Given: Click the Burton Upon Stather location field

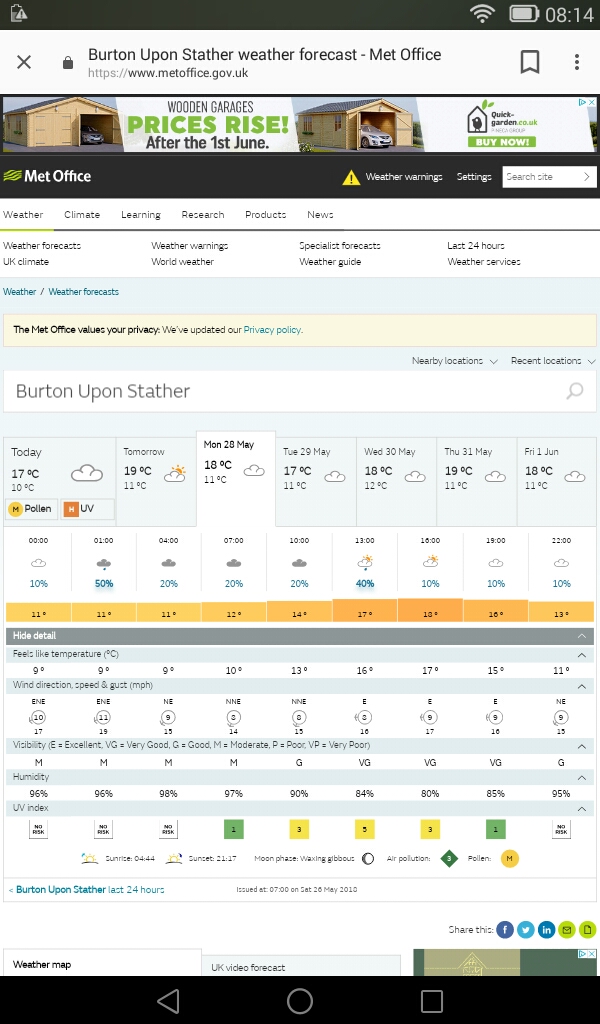Looking at the screenshot, I should [300, 391].
